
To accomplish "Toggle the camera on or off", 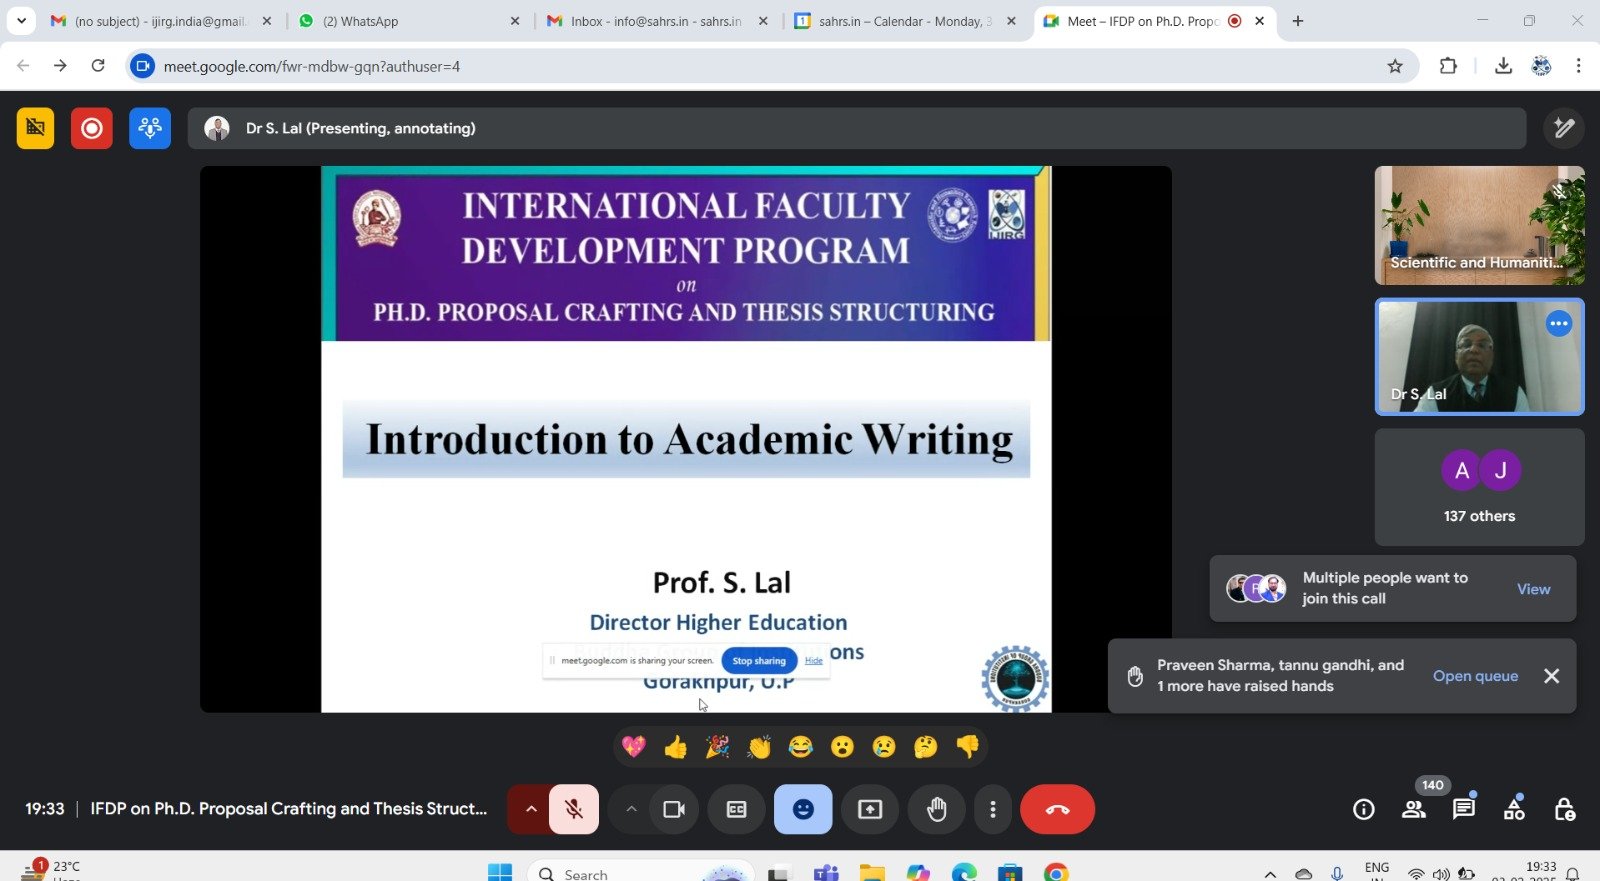I will point(674,809).
